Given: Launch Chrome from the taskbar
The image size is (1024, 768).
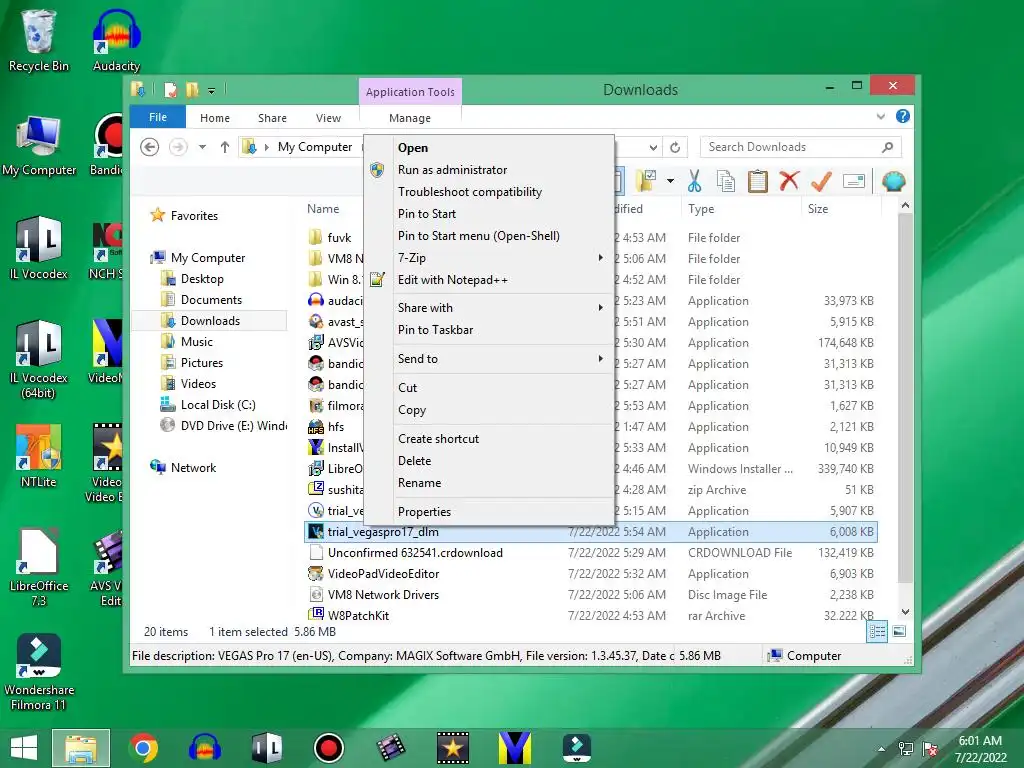Looking at the screenshot, I should [x=143, y=748].
